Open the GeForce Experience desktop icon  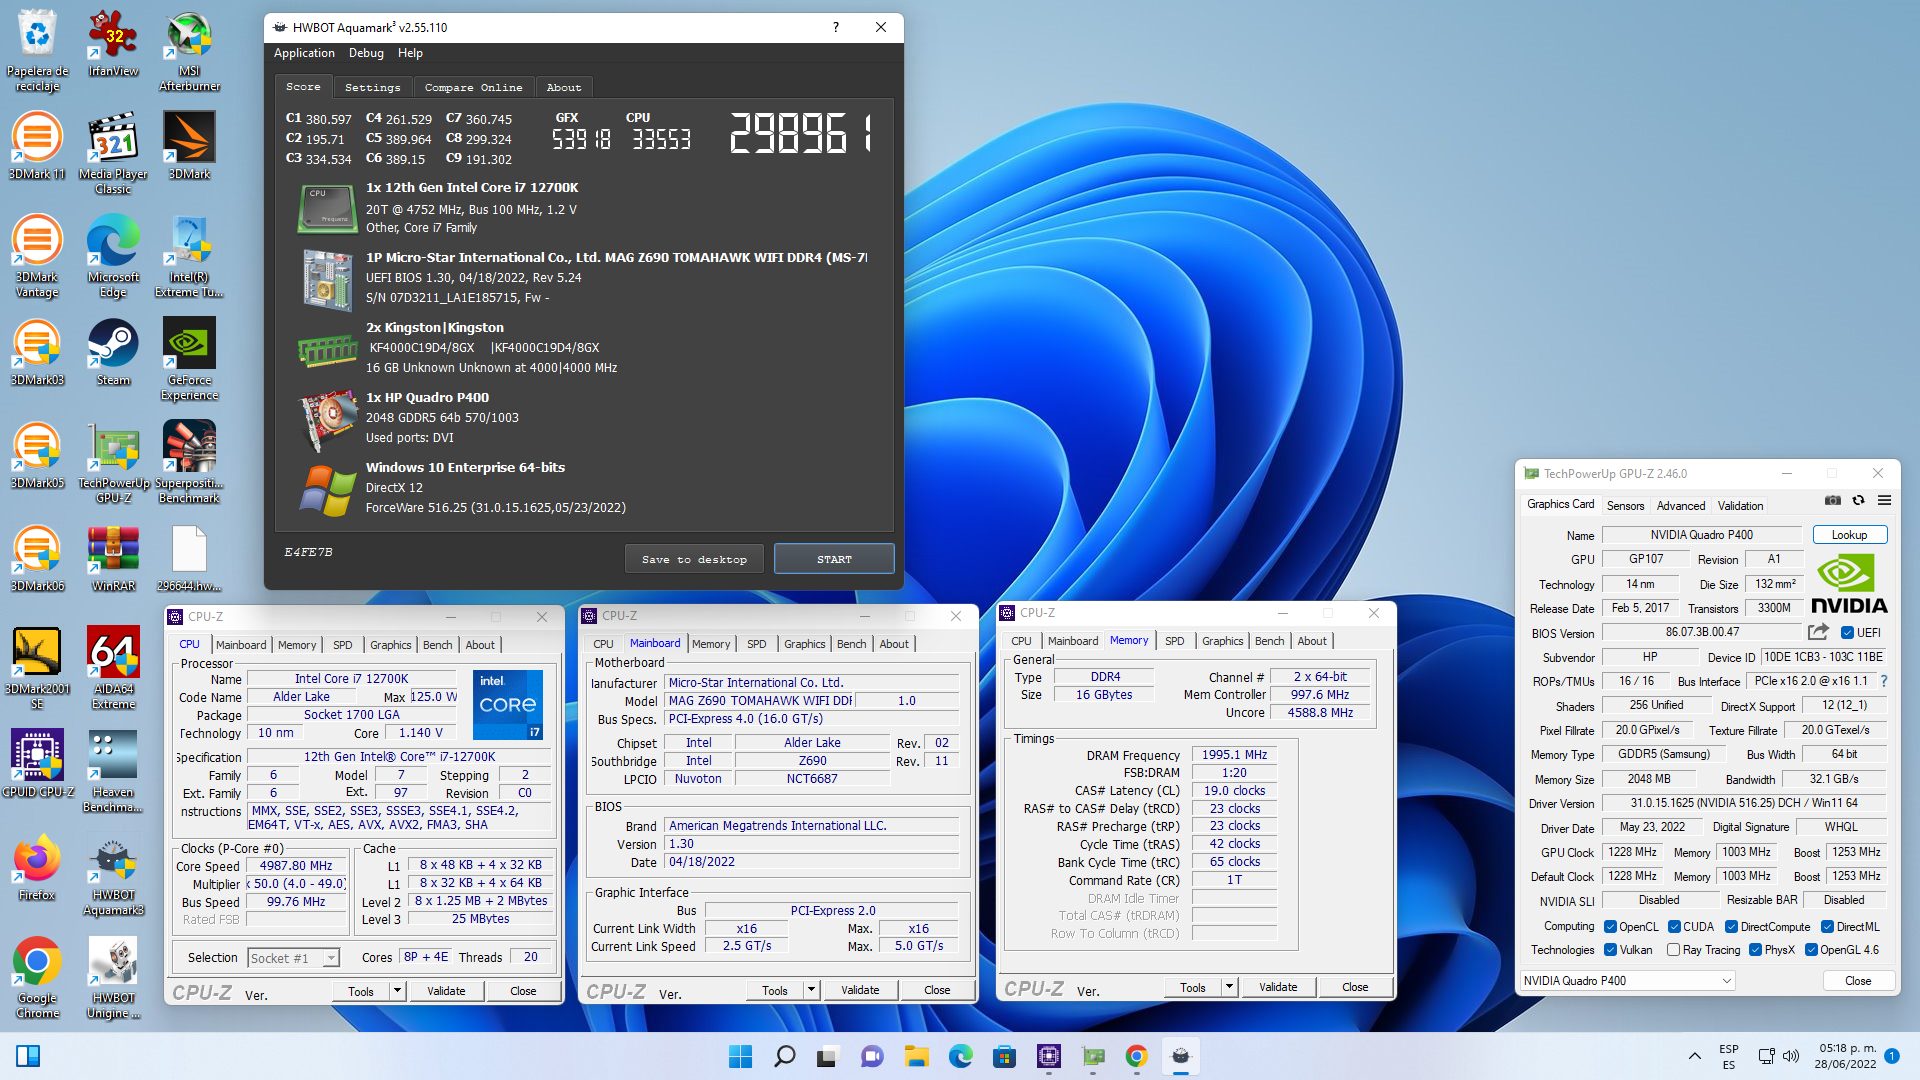tap(189, 360)
